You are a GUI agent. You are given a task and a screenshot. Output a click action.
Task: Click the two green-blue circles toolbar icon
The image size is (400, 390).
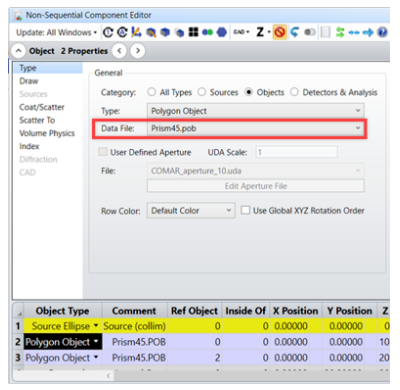(207, 32)
